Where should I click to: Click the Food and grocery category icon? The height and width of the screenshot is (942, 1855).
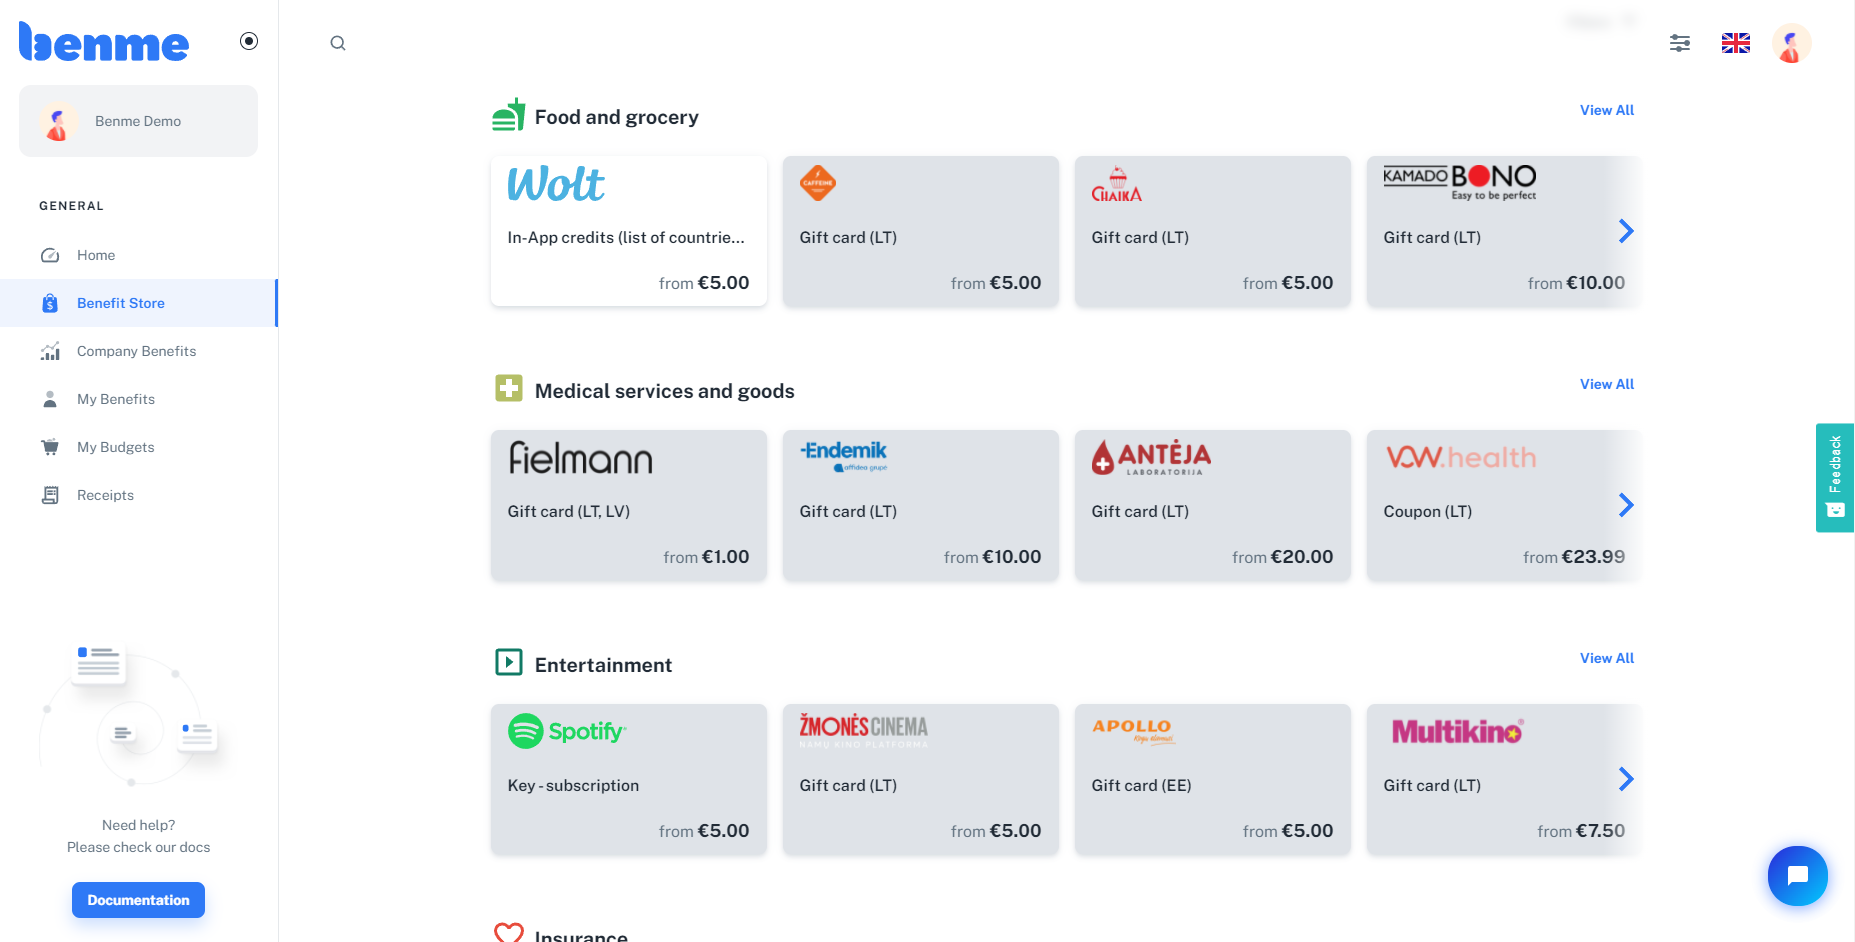point(509,115)
